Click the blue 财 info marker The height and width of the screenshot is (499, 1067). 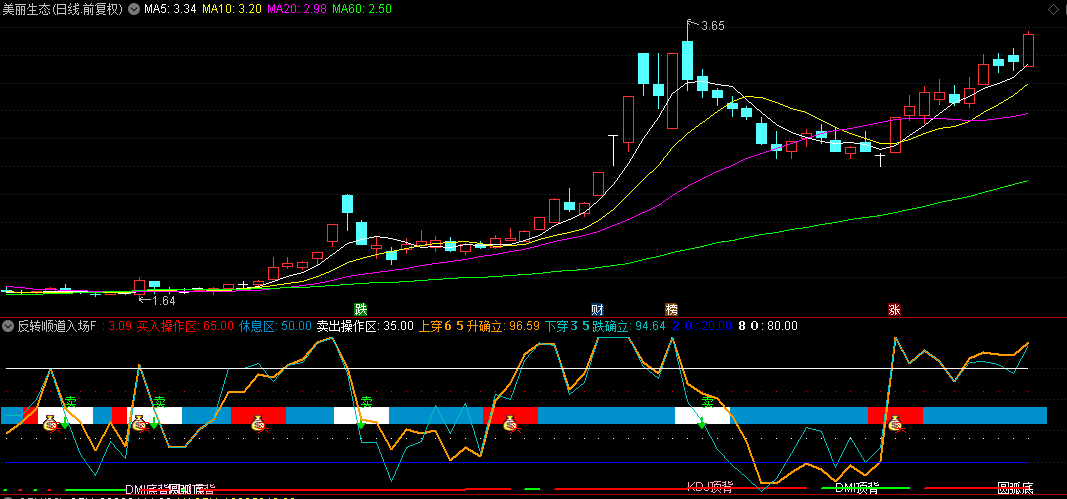tap(598, 309)
